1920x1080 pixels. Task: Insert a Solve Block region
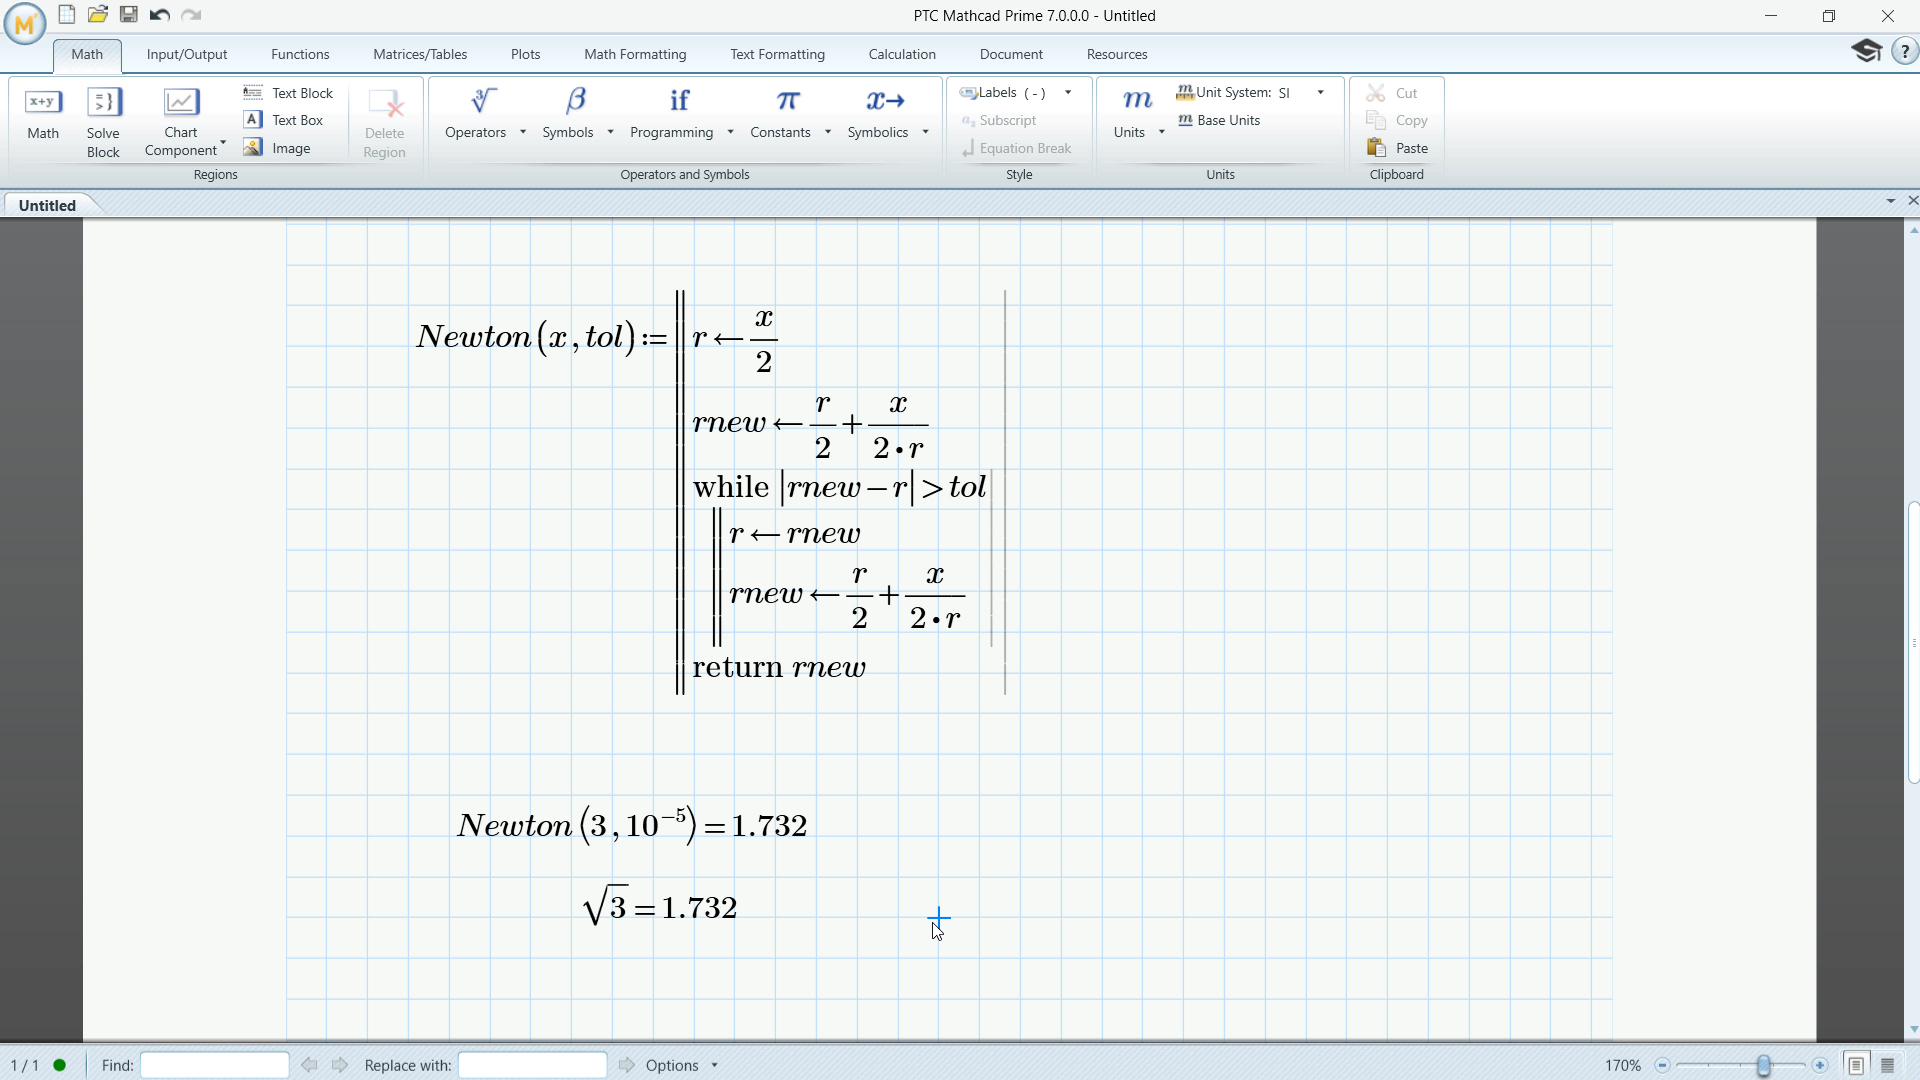tap(103, 122)
